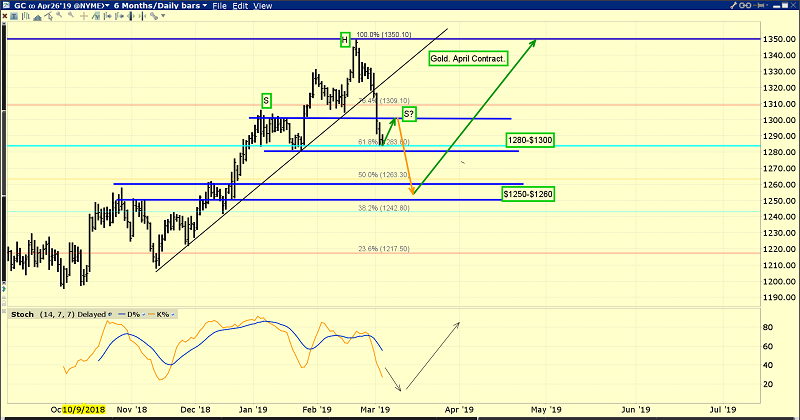Screen dimensions: 800x420
Task: Open the File menu
Action: 219,6
